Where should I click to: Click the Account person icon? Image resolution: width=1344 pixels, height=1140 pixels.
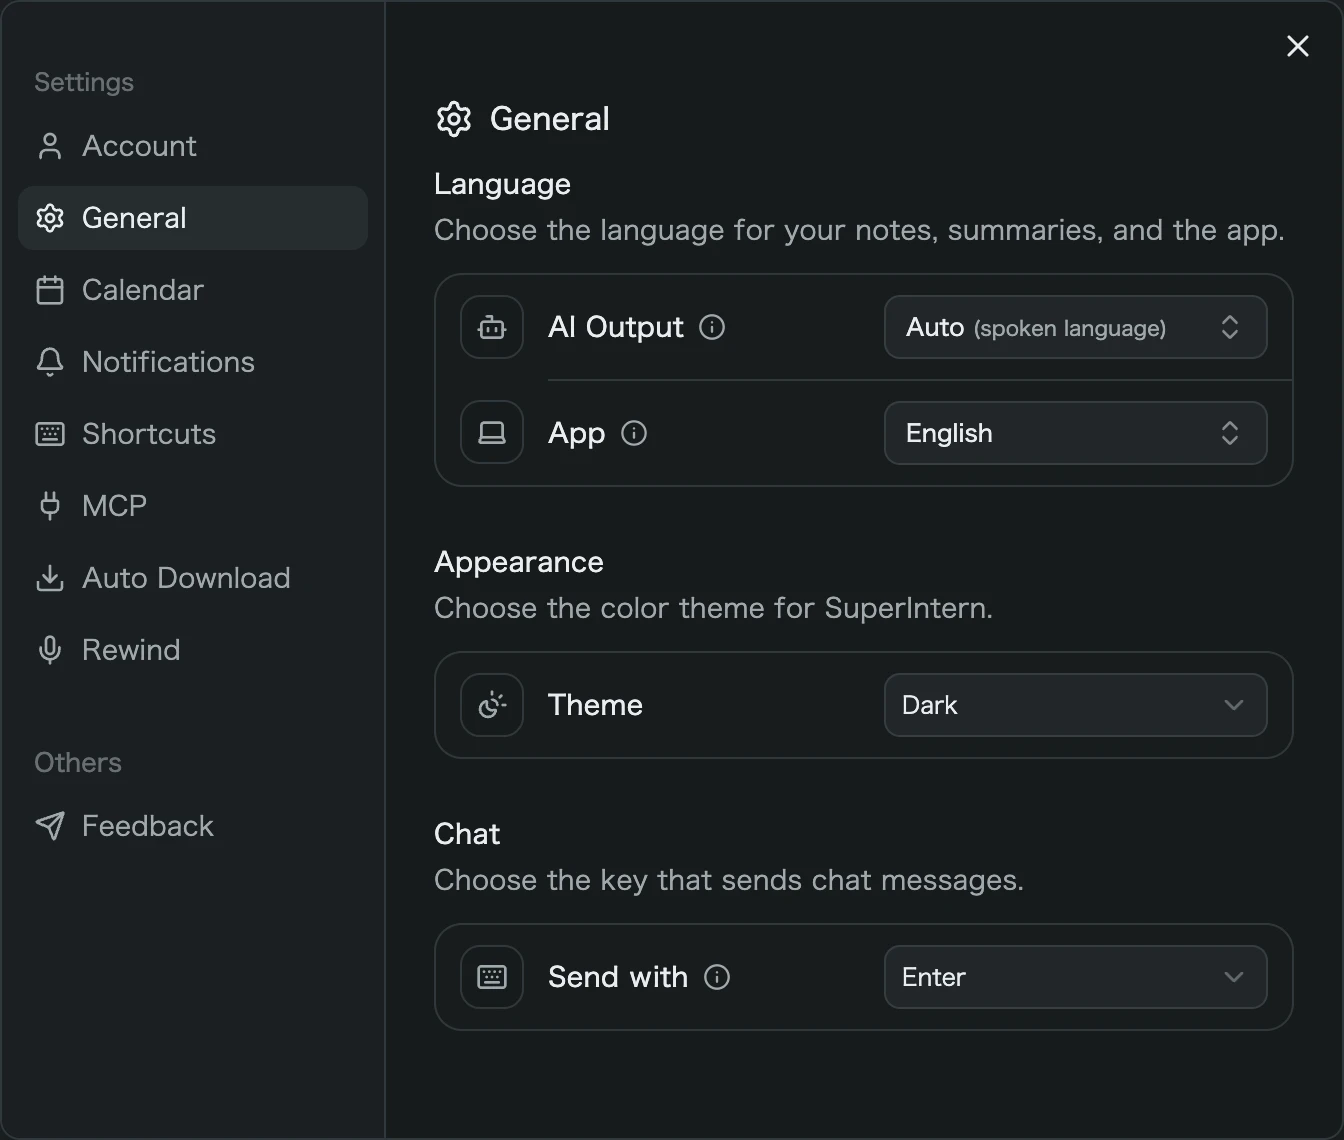tap(49, 146)
